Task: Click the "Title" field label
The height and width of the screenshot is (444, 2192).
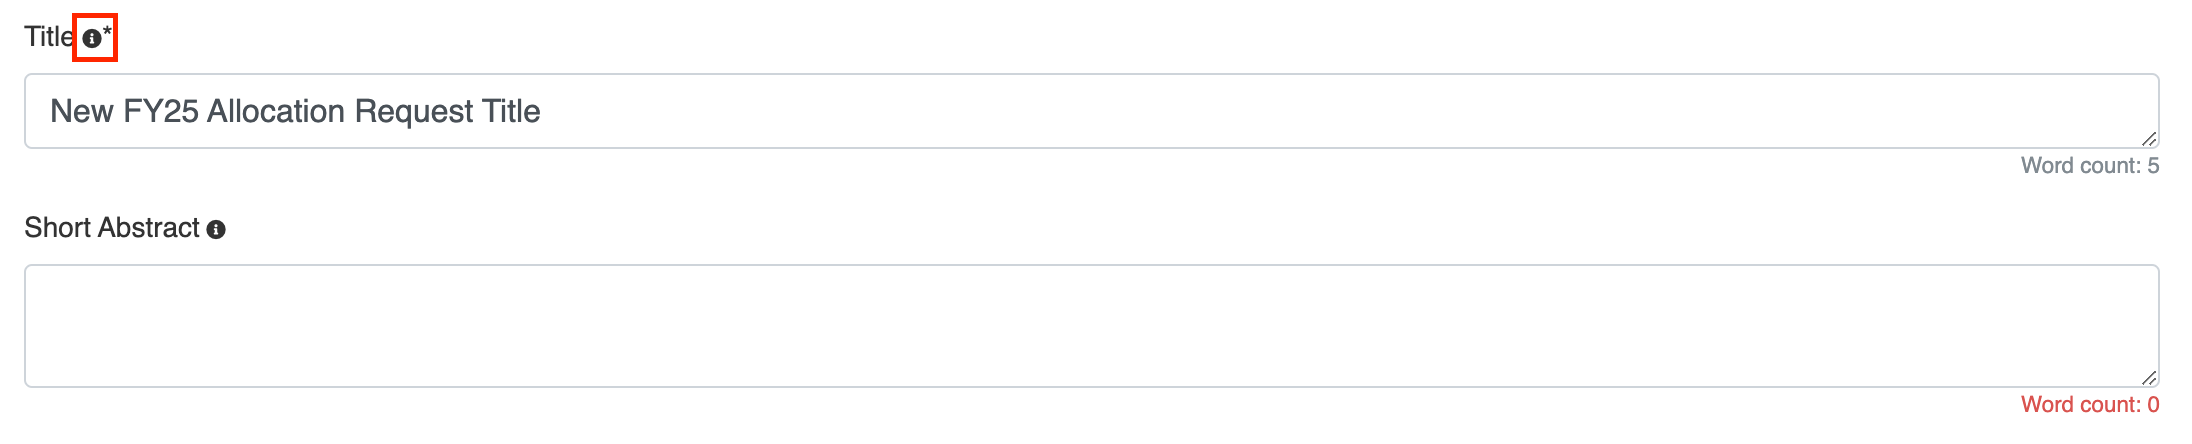Action: pyautogui.click(x=48, y=37)
